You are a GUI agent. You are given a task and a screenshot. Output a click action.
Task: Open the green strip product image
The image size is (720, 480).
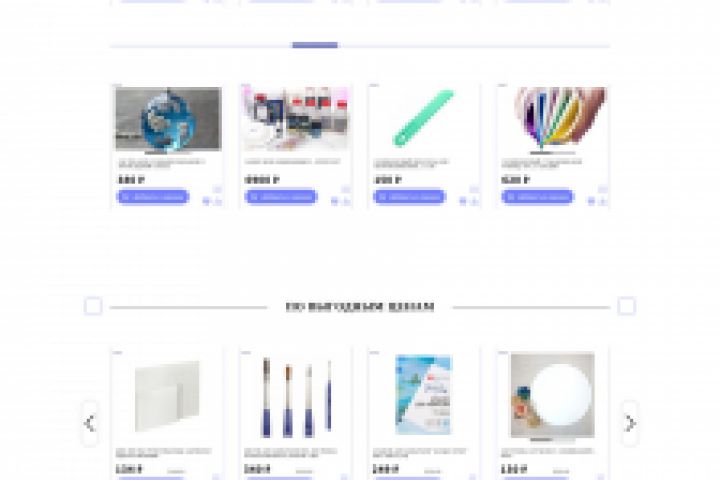pos(424,119)
